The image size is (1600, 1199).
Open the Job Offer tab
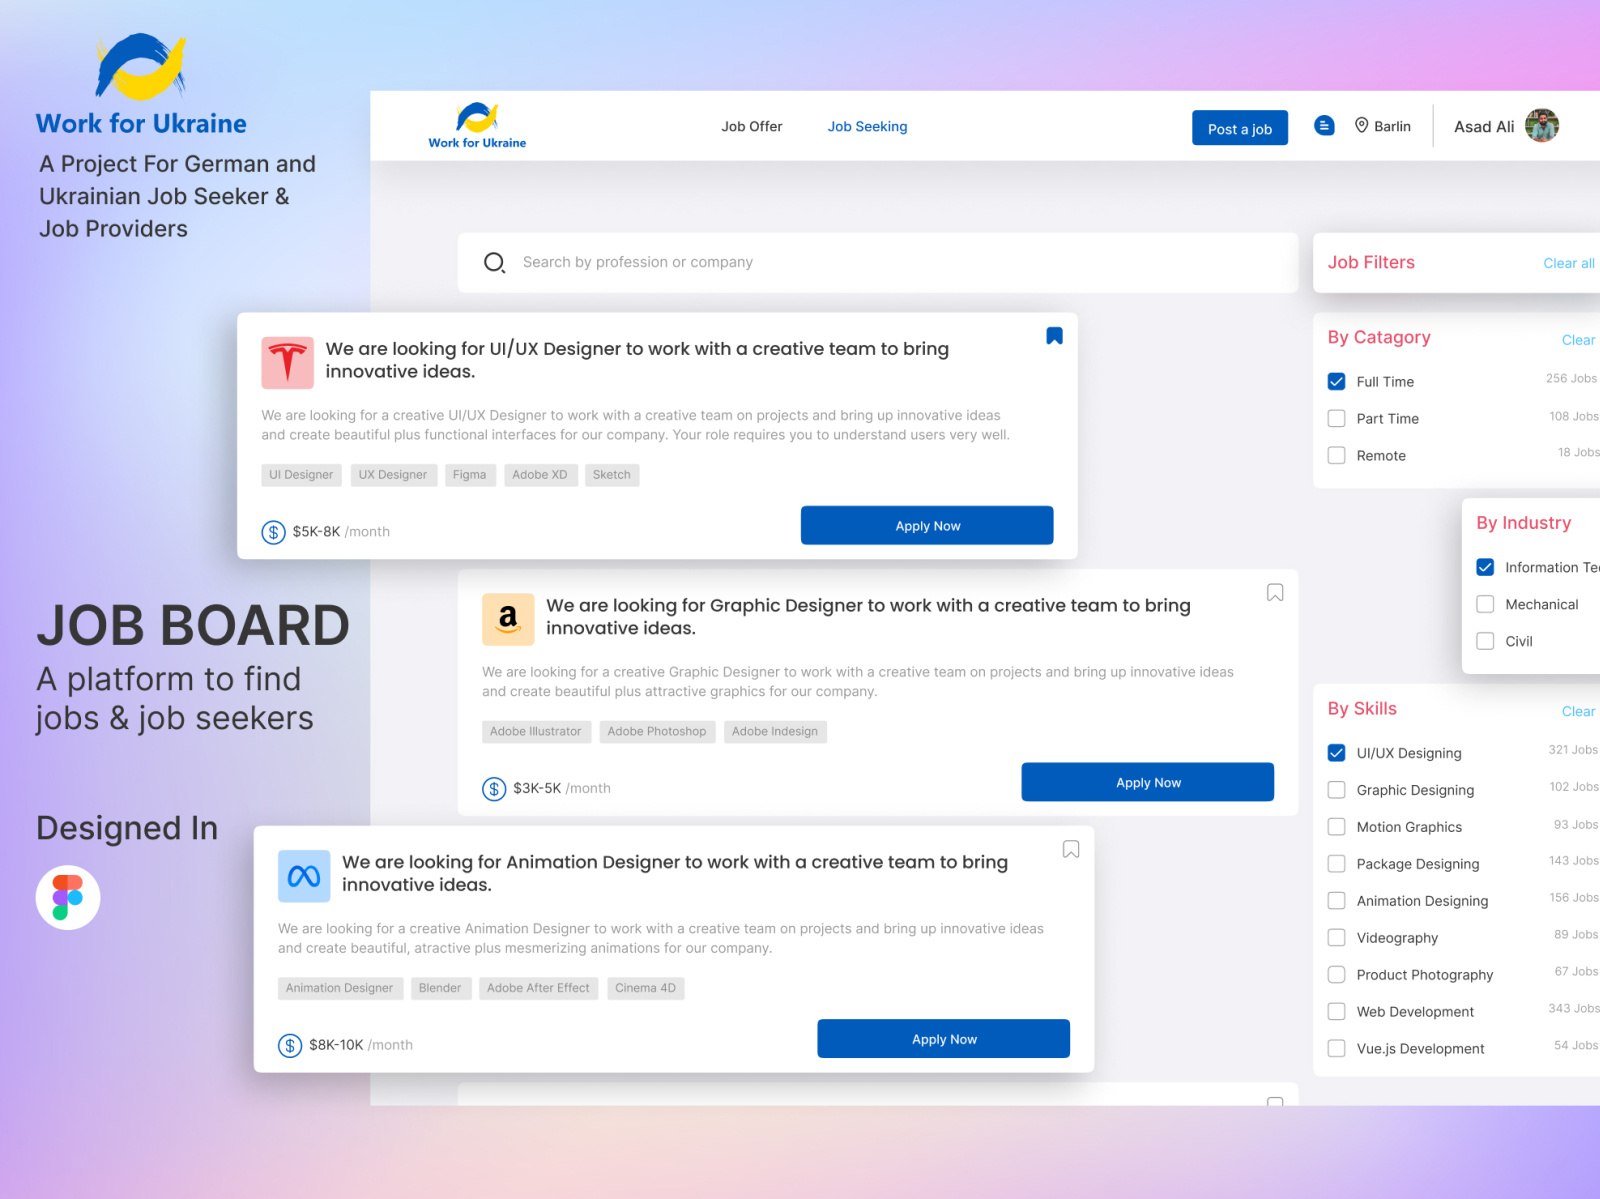(x=752, y=126)
